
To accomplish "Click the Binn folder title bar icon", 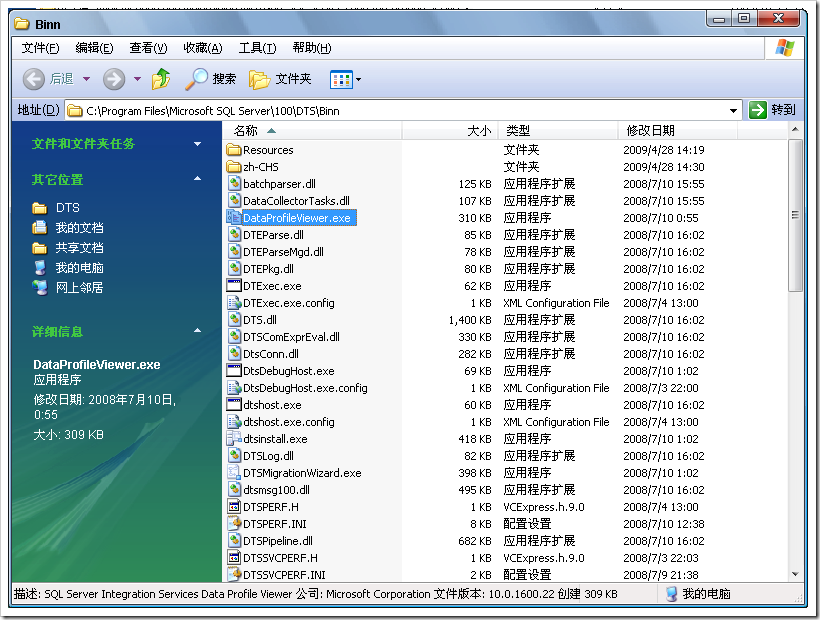I will 22,24.
